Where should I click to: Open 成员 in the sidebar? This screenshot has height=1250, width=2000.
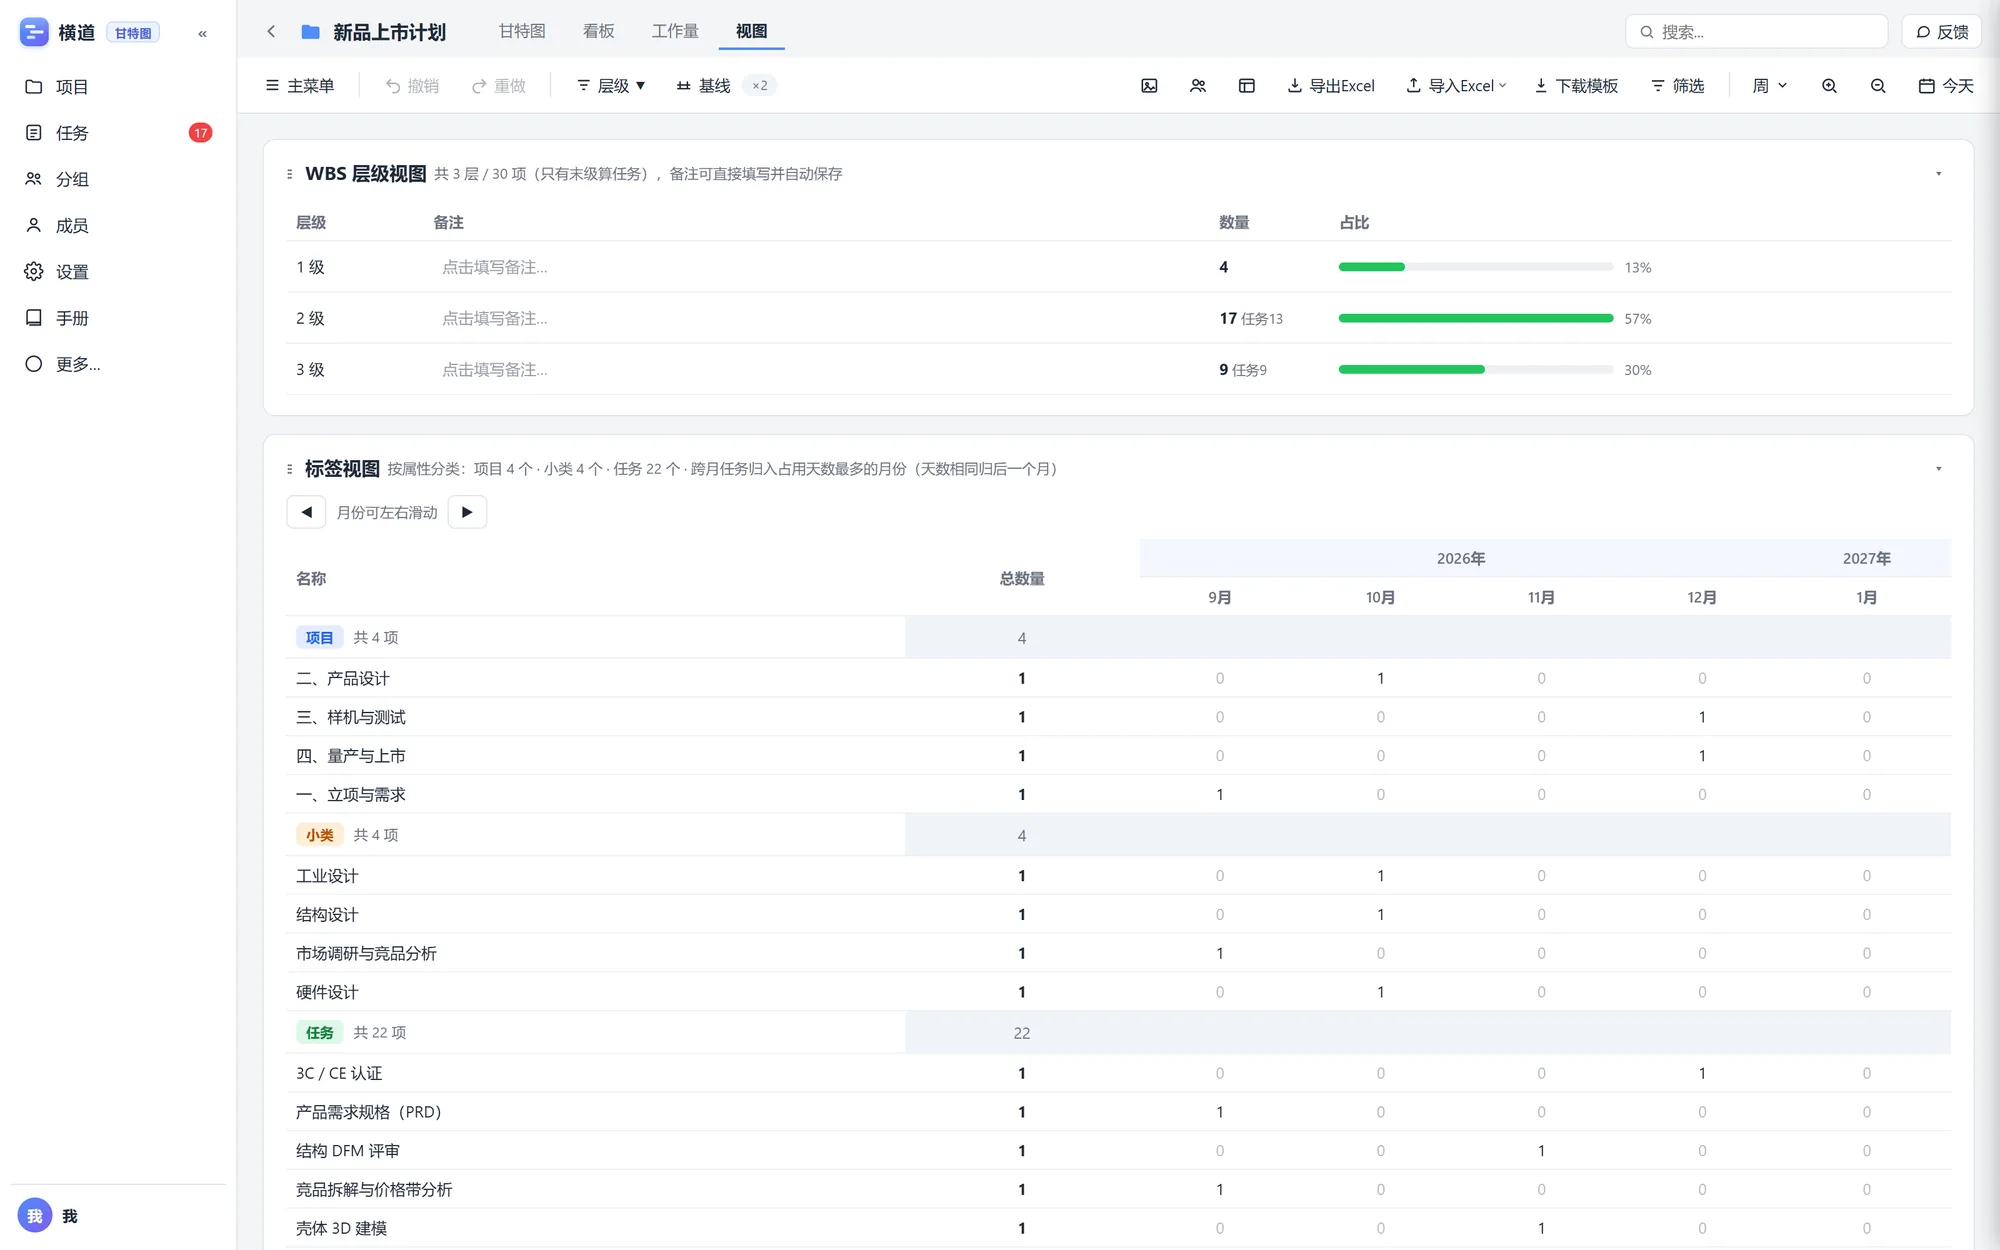tap(118, 226)
